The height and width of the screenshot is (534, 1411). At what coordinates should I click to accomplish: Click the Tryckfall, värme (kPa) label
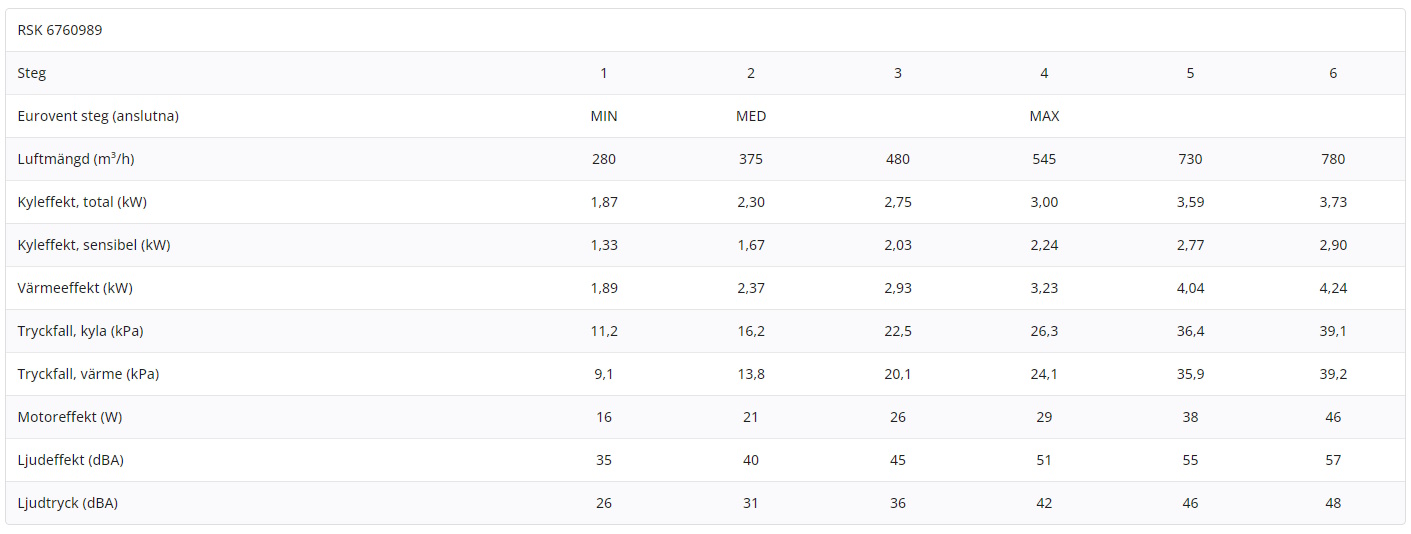(x=88, y=374)
